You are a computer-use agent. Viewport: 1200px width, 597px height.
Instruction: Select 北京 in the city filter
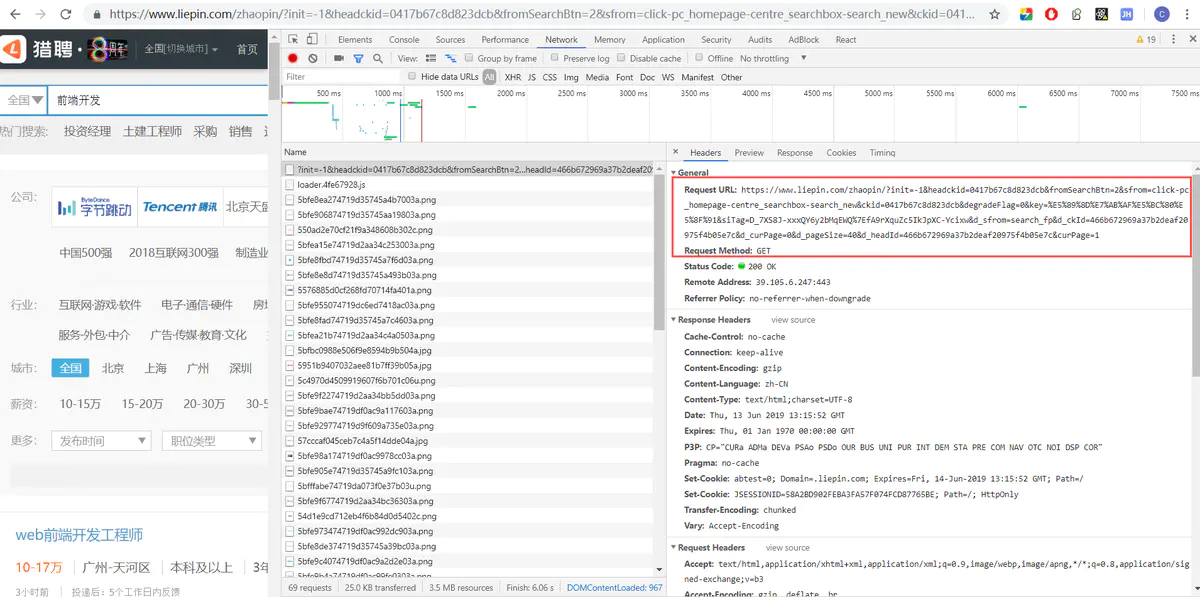pyautogui.click(x=113, y=368)
